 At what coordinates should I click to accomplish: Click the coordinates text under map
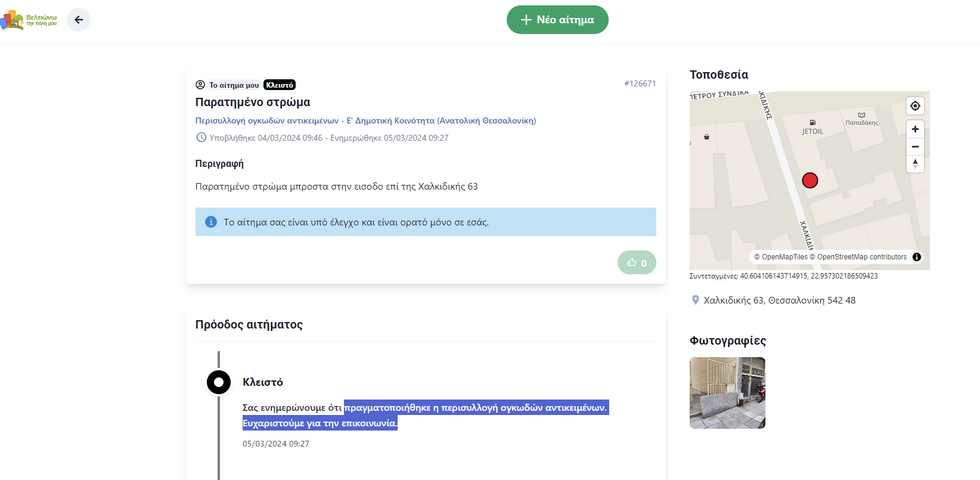tap(784, 276)
